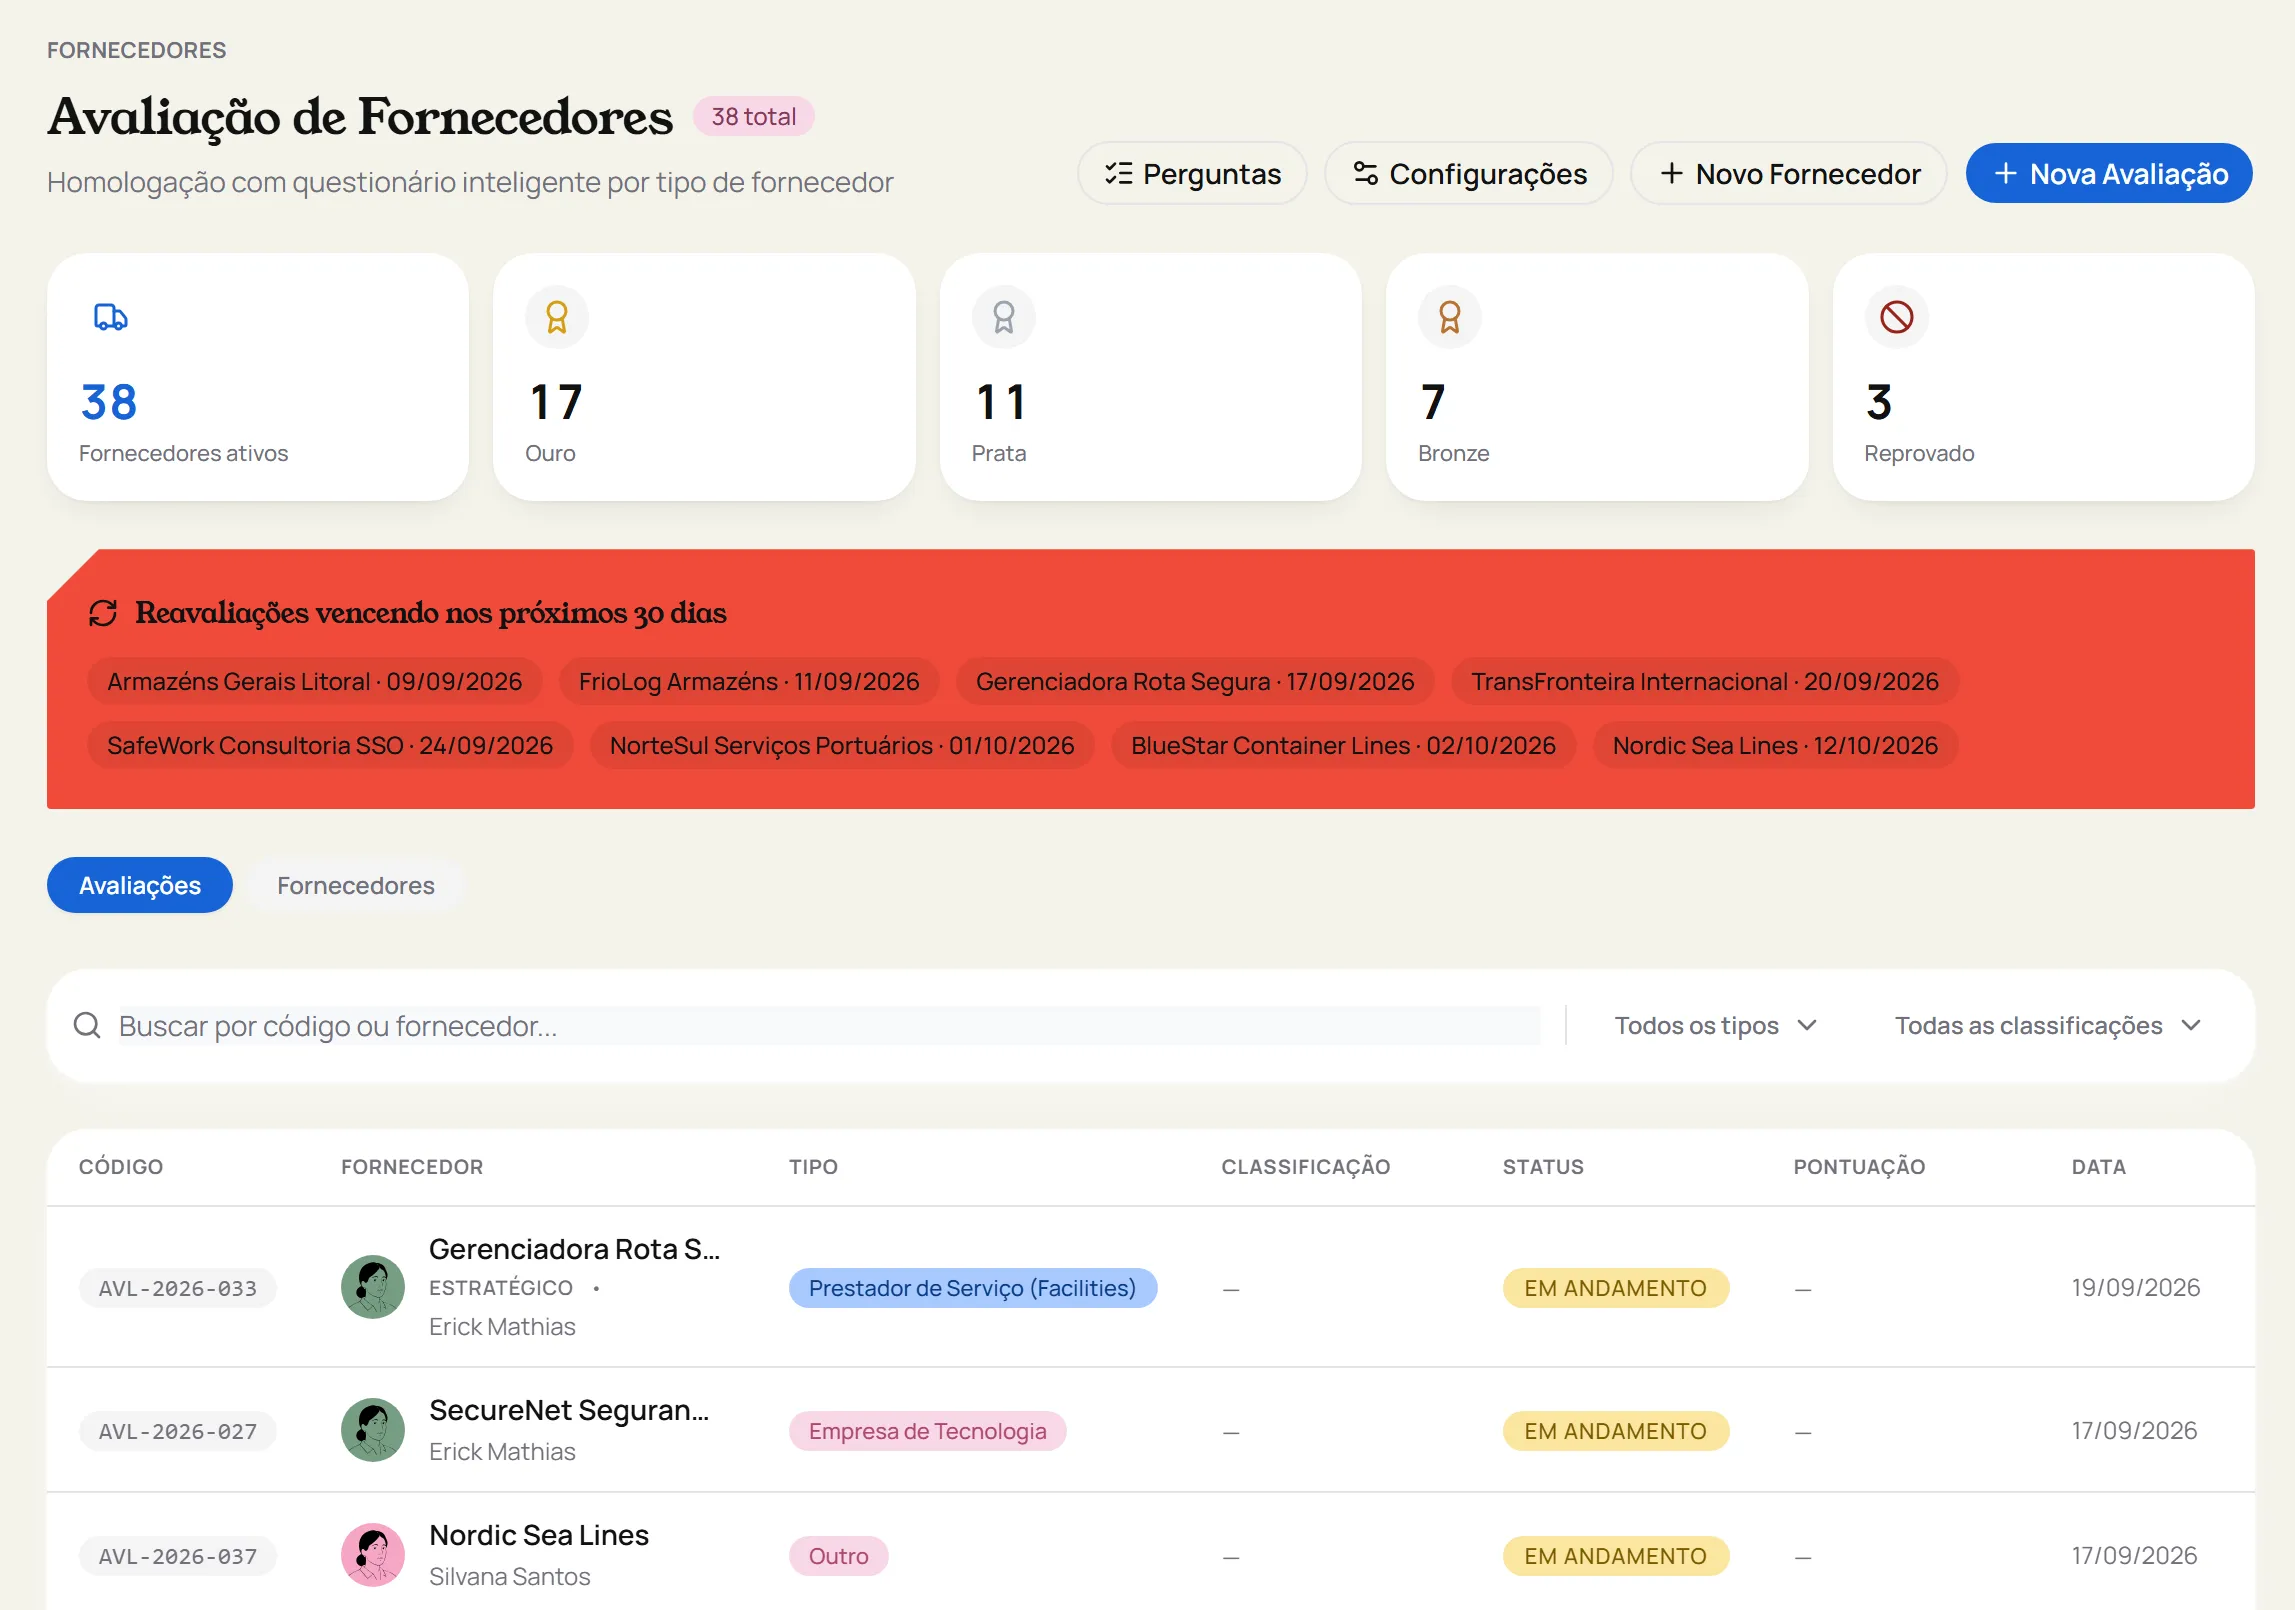Click FrioLog Armazéns · 11/09/2026 chip
The width and height of the screenshot is (2295, 1610).
point(749,681)
